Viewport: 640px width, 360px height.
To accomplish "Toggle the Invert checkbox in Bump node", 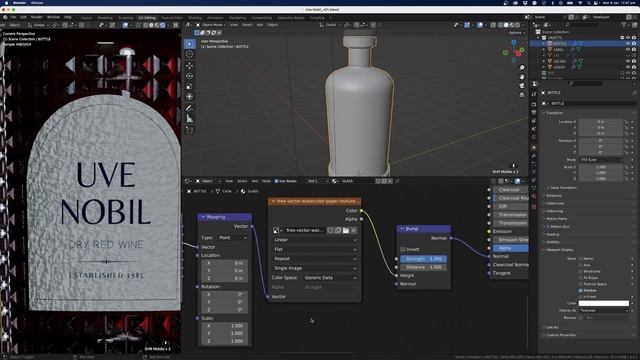I will (x=403, y=249).
